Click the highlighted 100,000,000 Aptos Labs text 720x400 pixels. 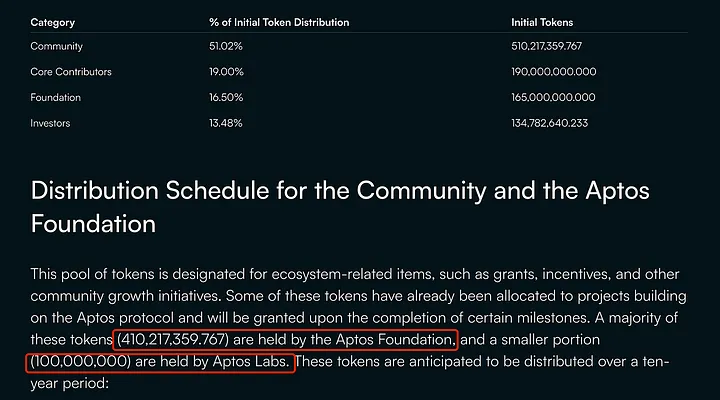pyautogui.click(x=160, y=362)
